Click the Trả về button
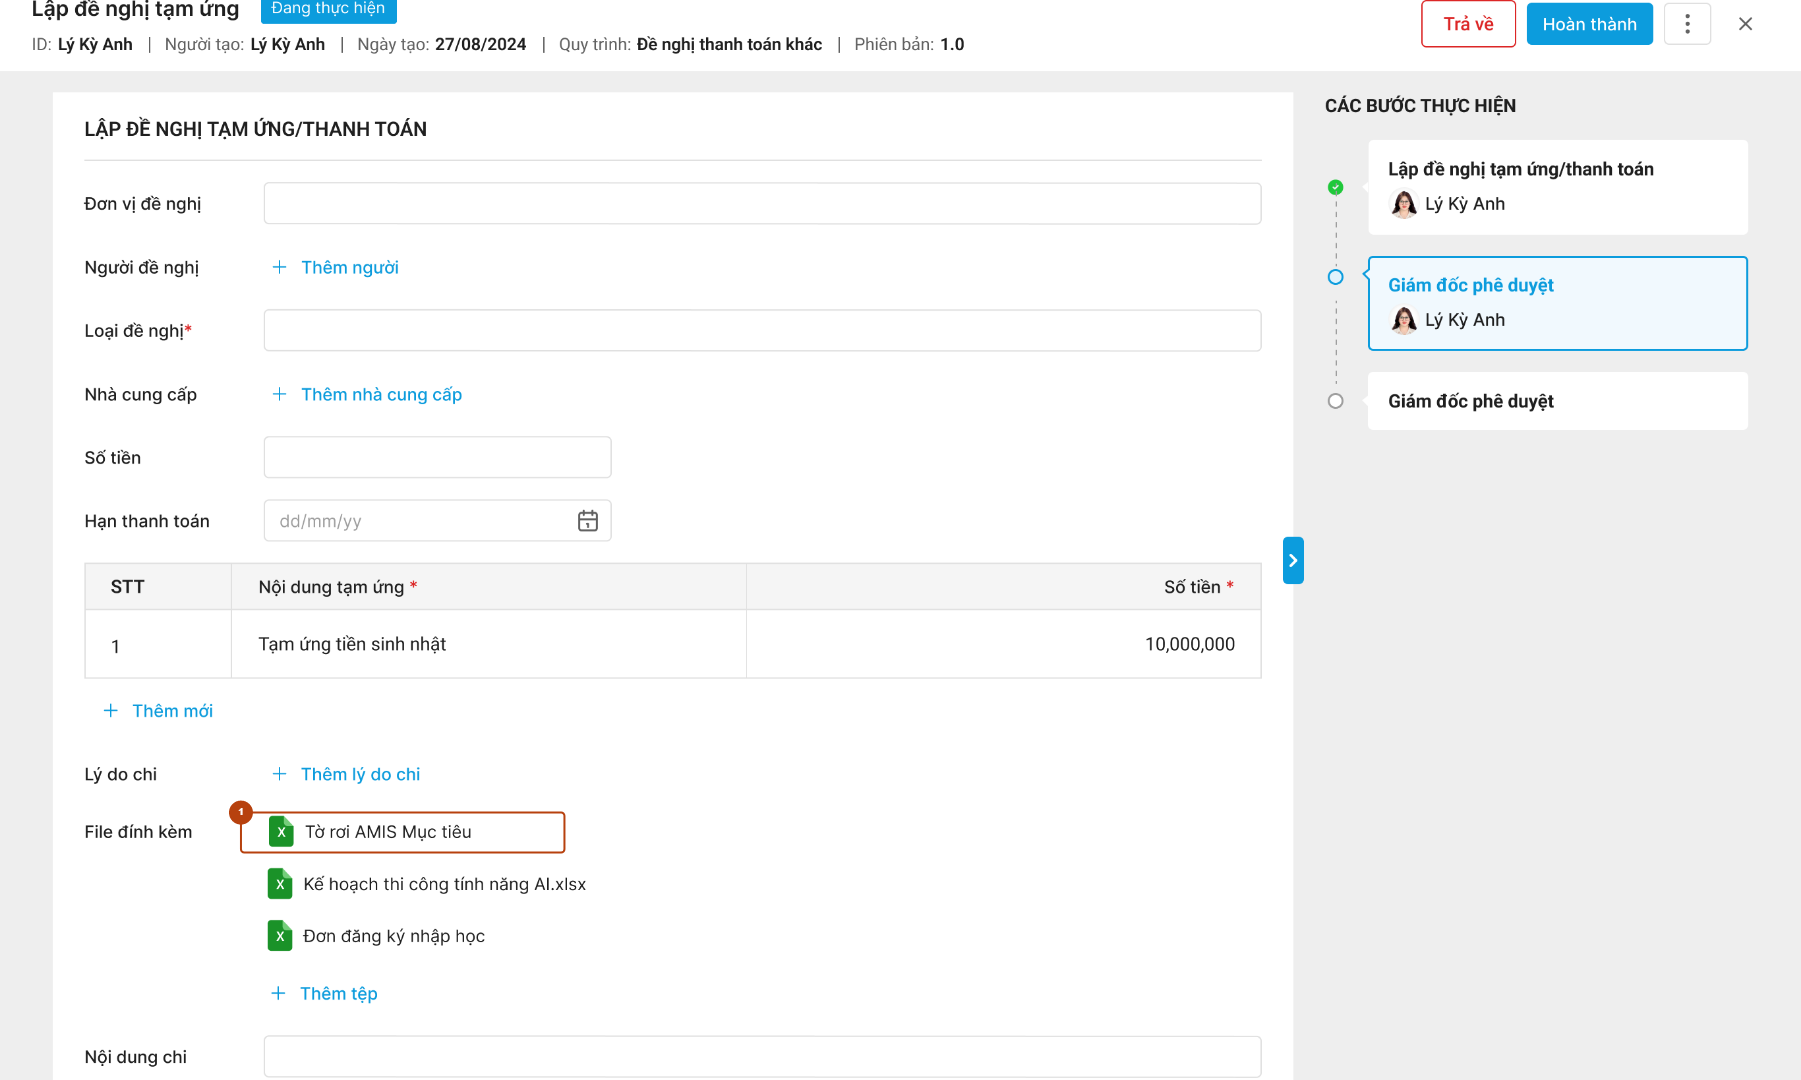The height and width of the screenshot is (1080, 1801). 1468,24
